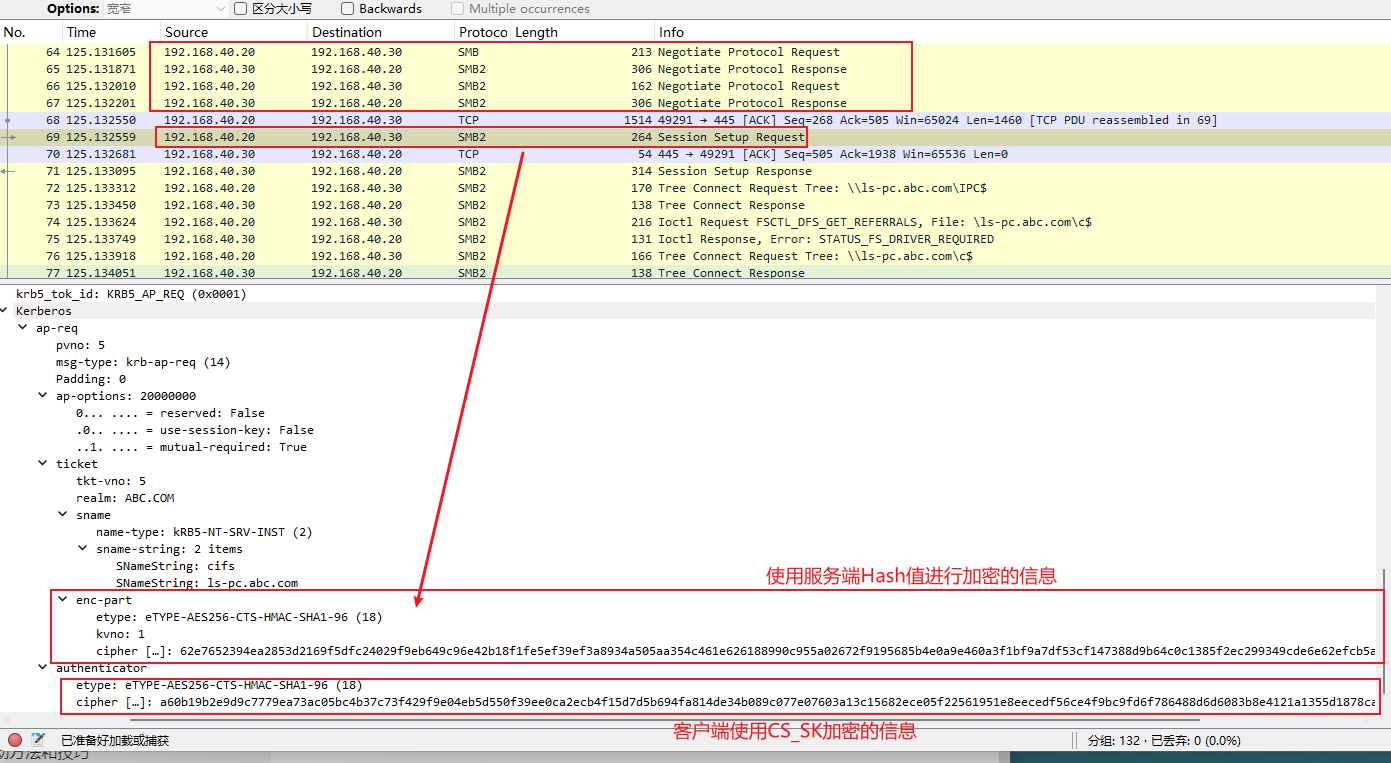
Task: Select packet 74 Ioctl Request FSCTL_DFS_GET_REFERRALS
Action: 695,222
